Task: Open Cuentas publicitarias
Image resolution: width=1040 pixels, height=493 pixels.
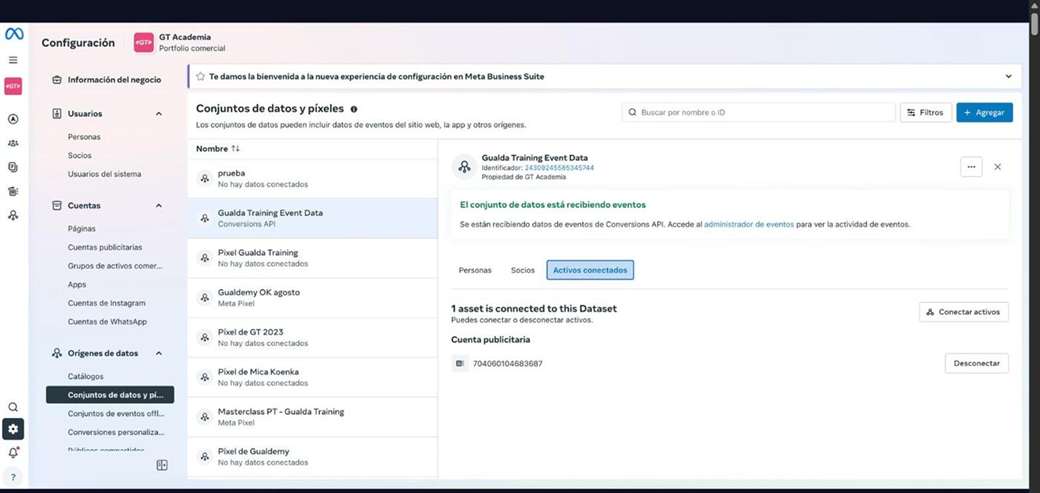Action: coord(105,247)
